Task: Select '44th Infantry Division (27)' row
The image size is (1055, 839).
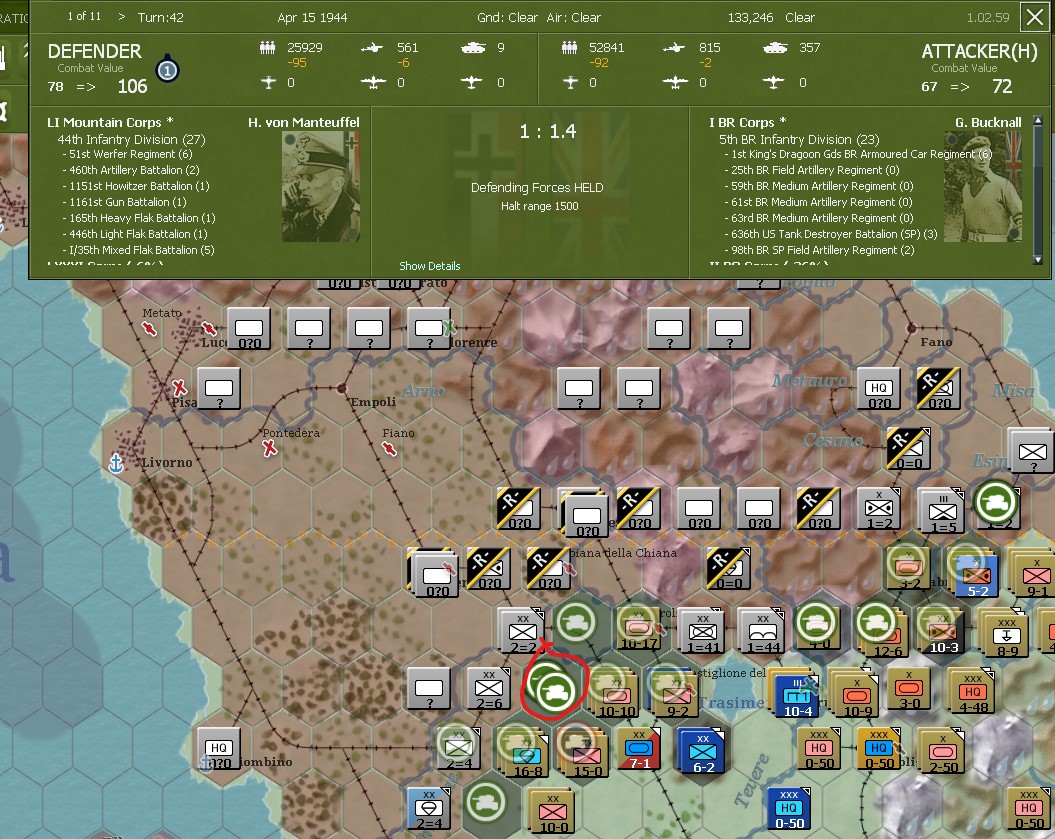Action: [x=131, y=139]
